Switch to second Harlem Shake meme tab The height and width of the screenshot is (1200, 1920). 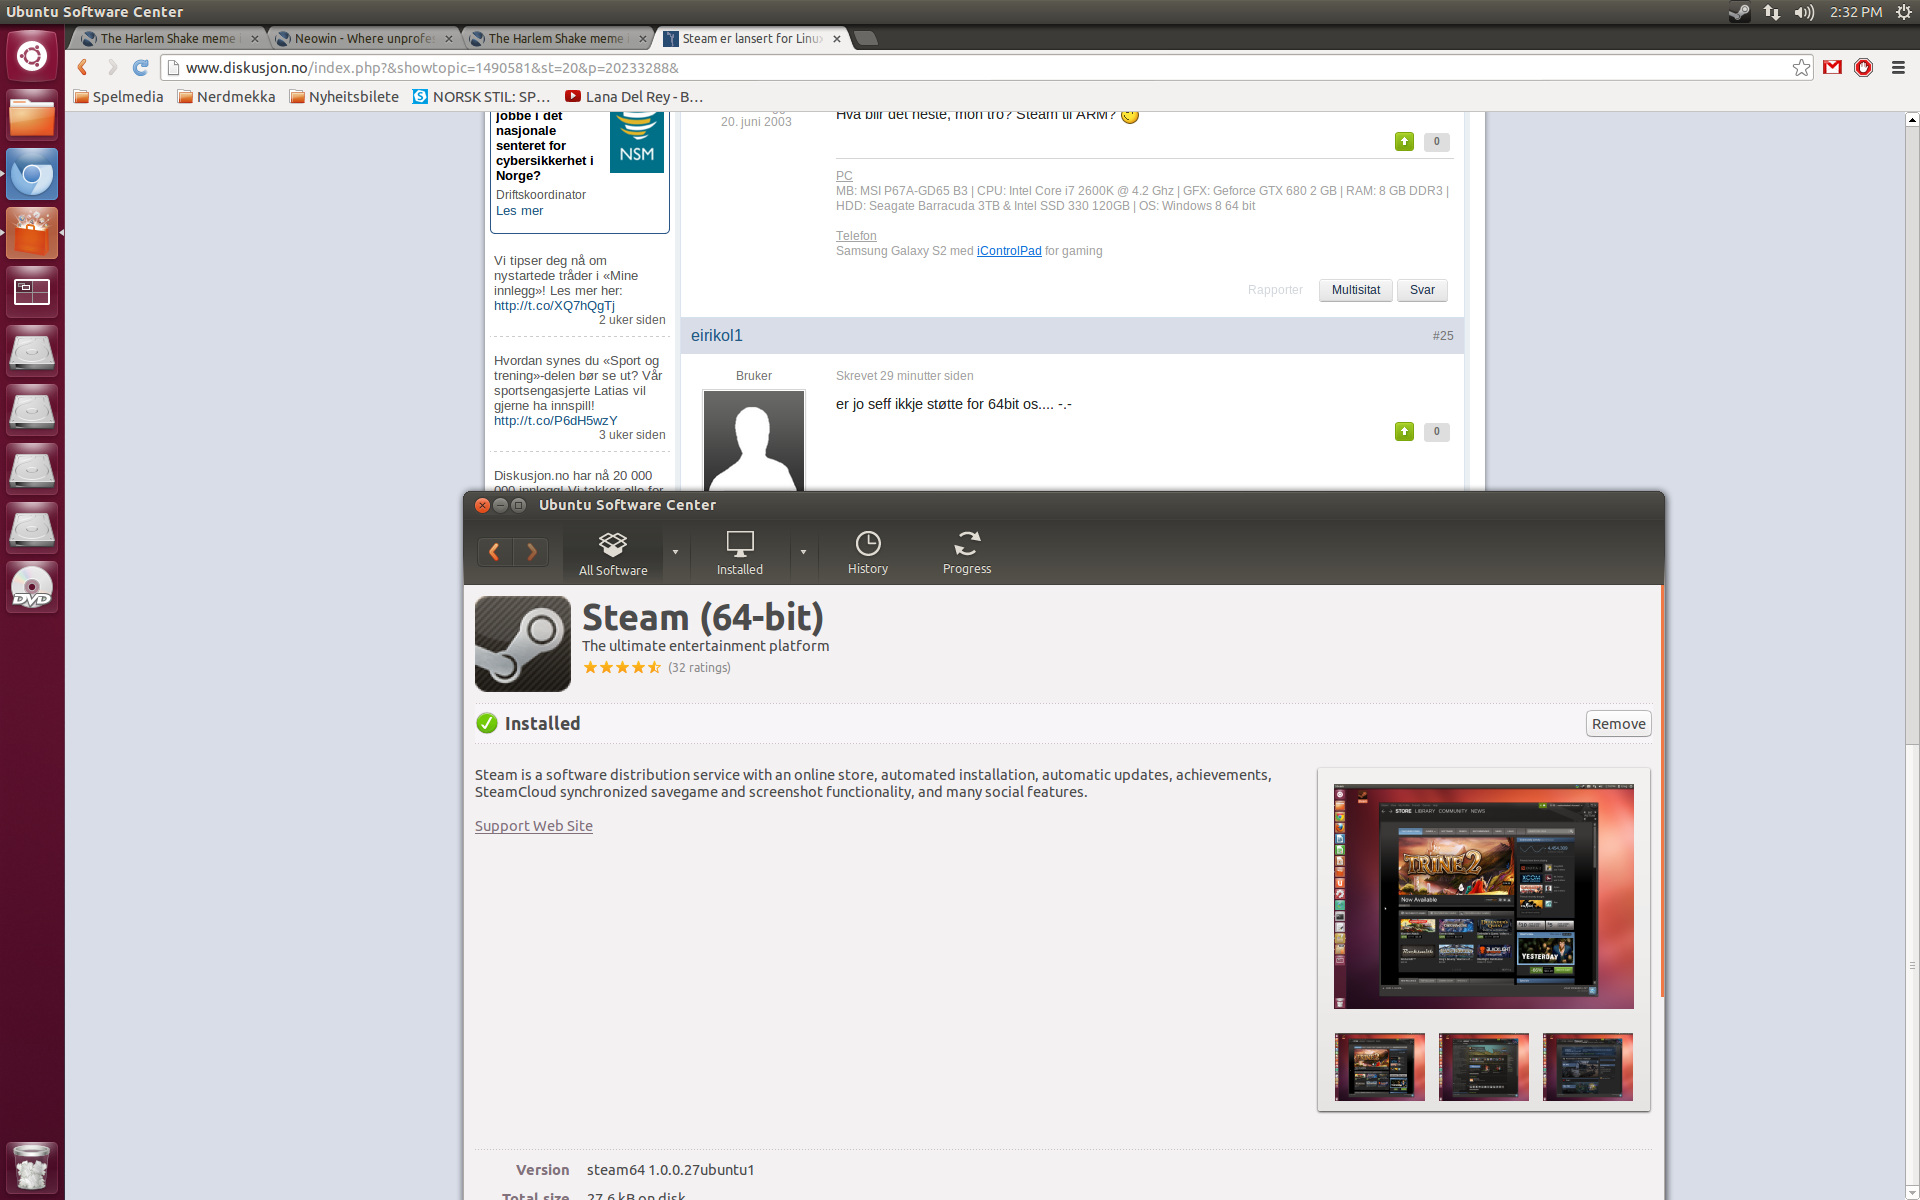tap(556, 39)
